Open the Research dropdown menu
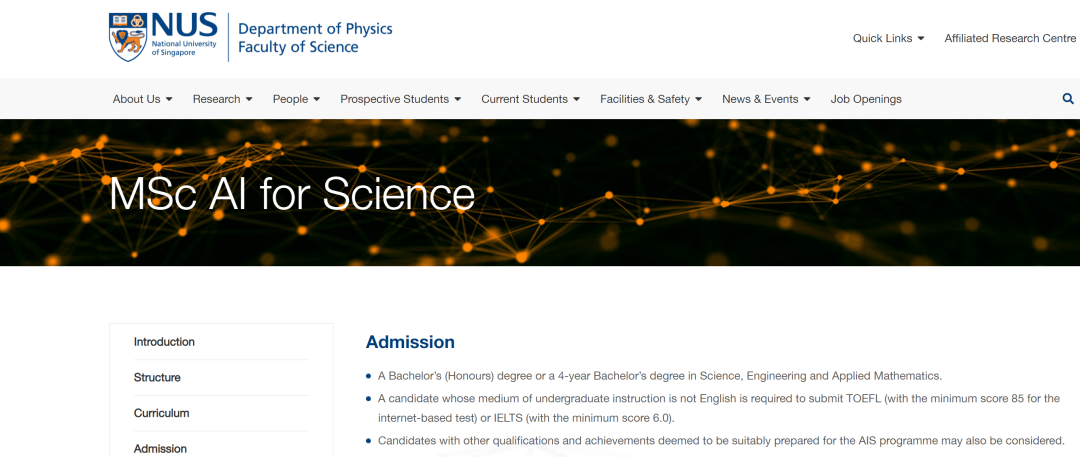This screenshot has height=457, width=1080. (222, 99)
